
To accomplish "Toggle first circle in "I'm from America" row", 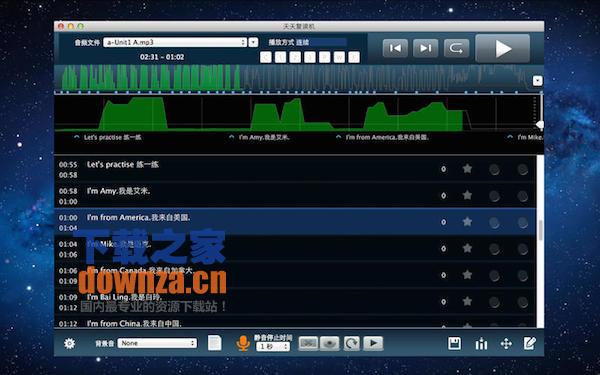I will (x=494, y=223).
